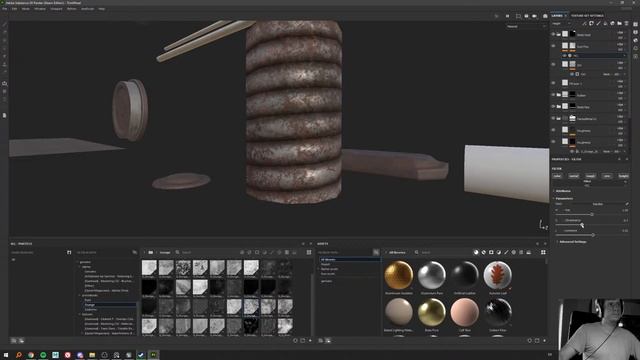Open the Window menu
Screen dimensions: 640x360
[40, 9]
